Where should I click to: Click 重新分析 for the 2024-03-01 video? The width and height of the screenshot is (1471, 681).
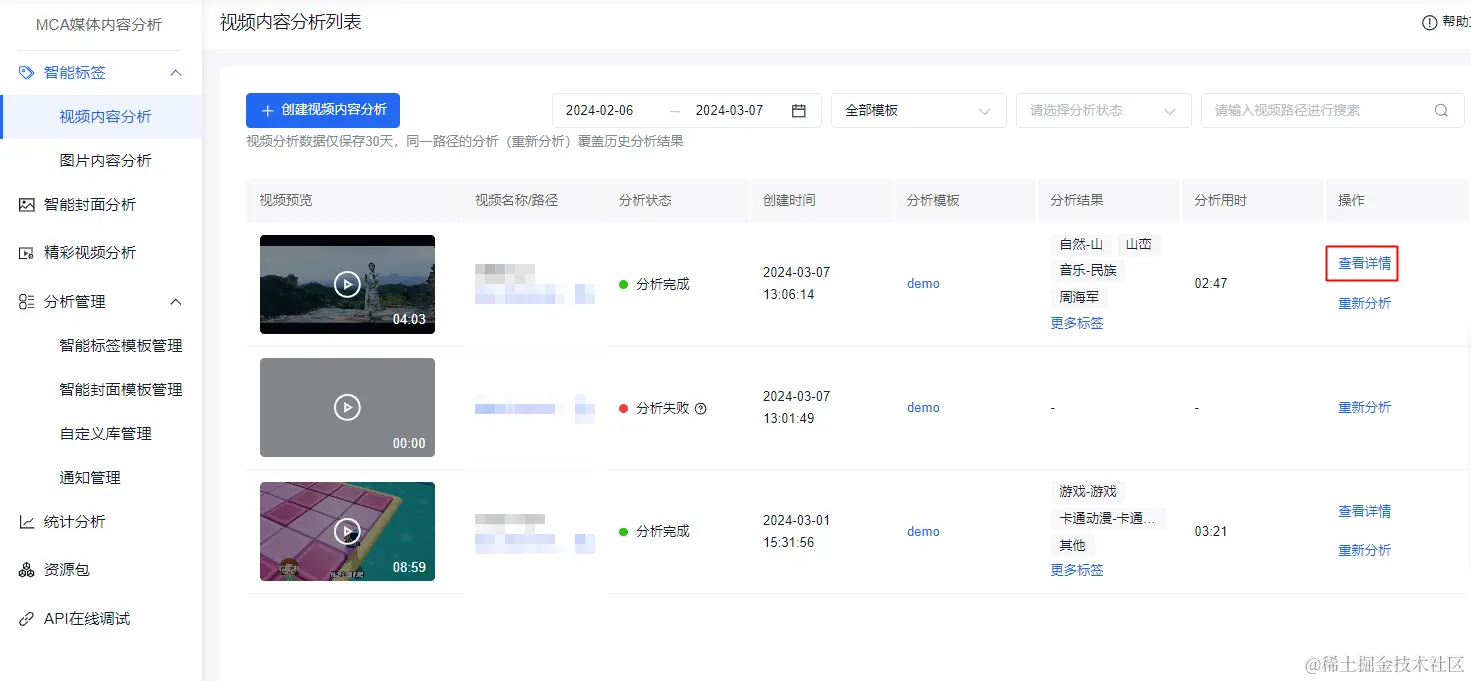click(1364, 551)
